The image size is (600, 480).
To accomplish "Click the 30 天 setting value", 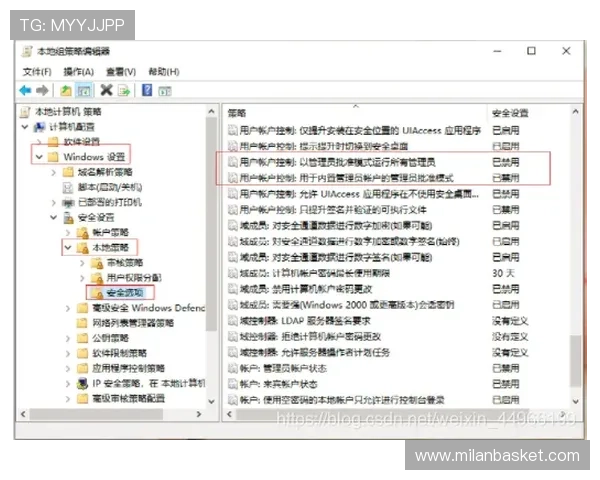I will coord(503,273).
